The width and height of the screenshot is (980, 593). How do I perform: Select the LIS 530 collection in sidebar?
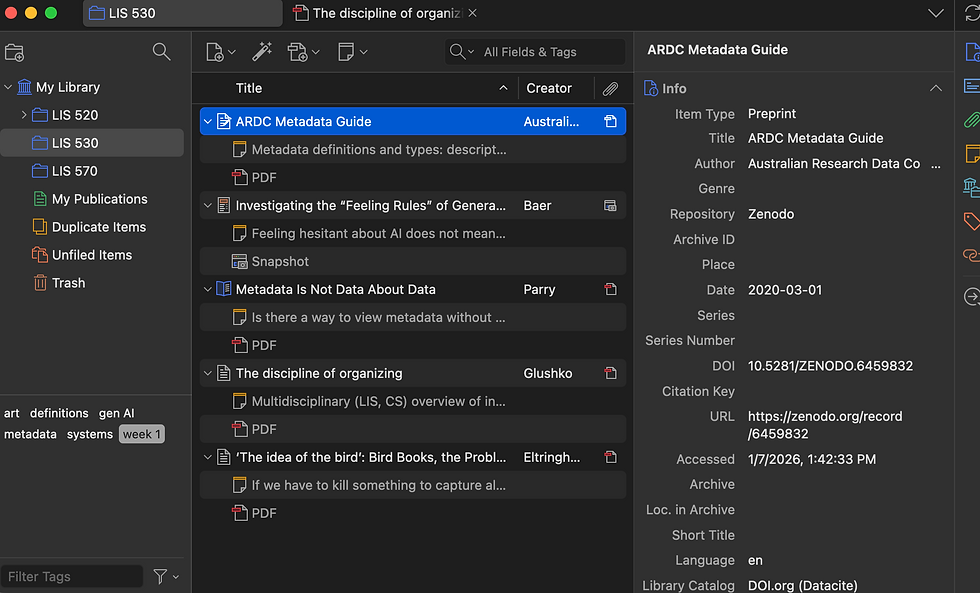tap(92, 143)
